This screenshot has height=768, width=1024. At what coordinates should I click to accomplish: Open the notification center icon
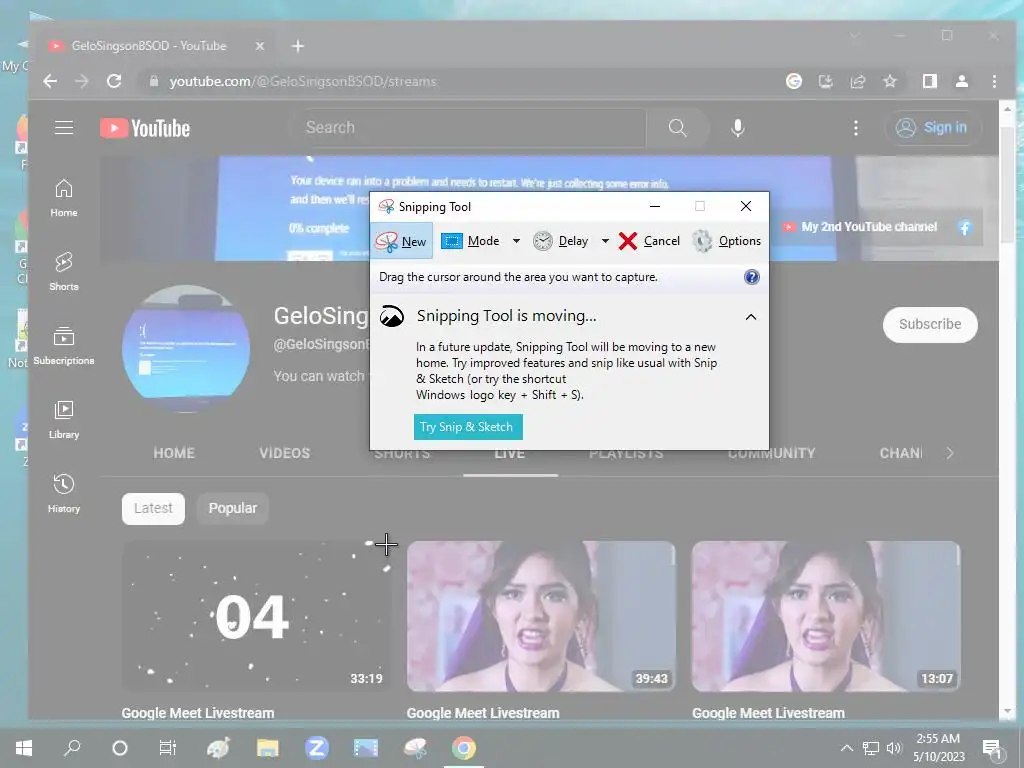tap(993, 749)
